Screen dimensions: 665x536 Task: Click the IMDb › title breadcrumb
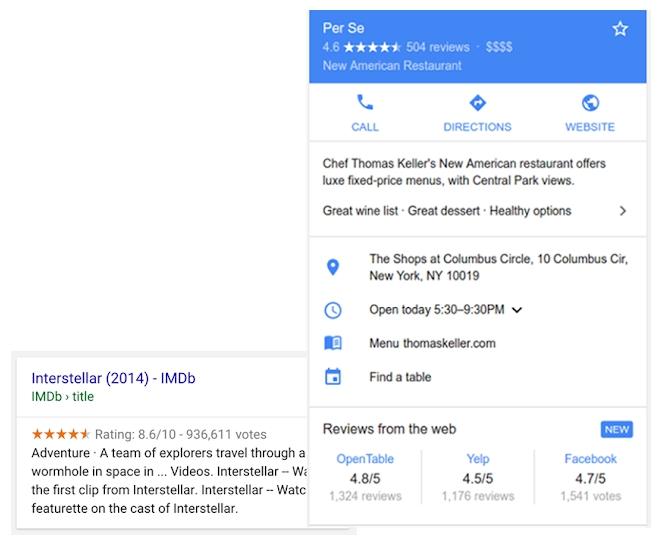[x=62, y=396]
